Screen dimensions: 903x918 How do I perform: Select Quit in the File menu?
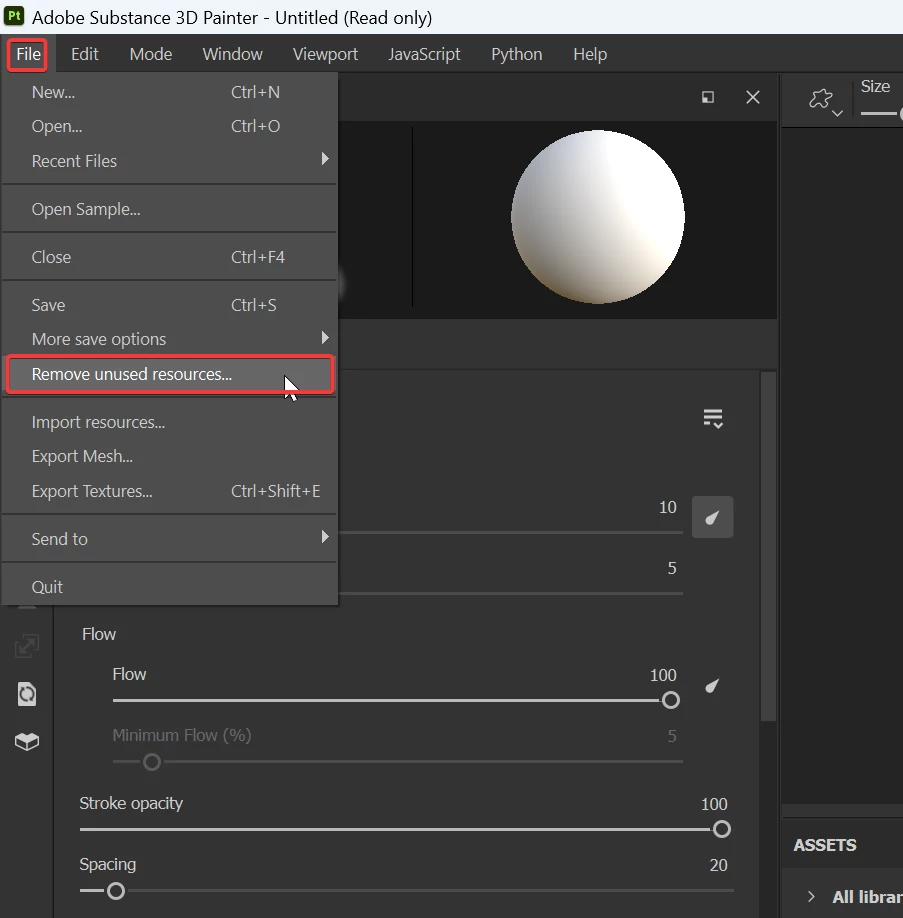pyautogui.click(x=169, y=587)
